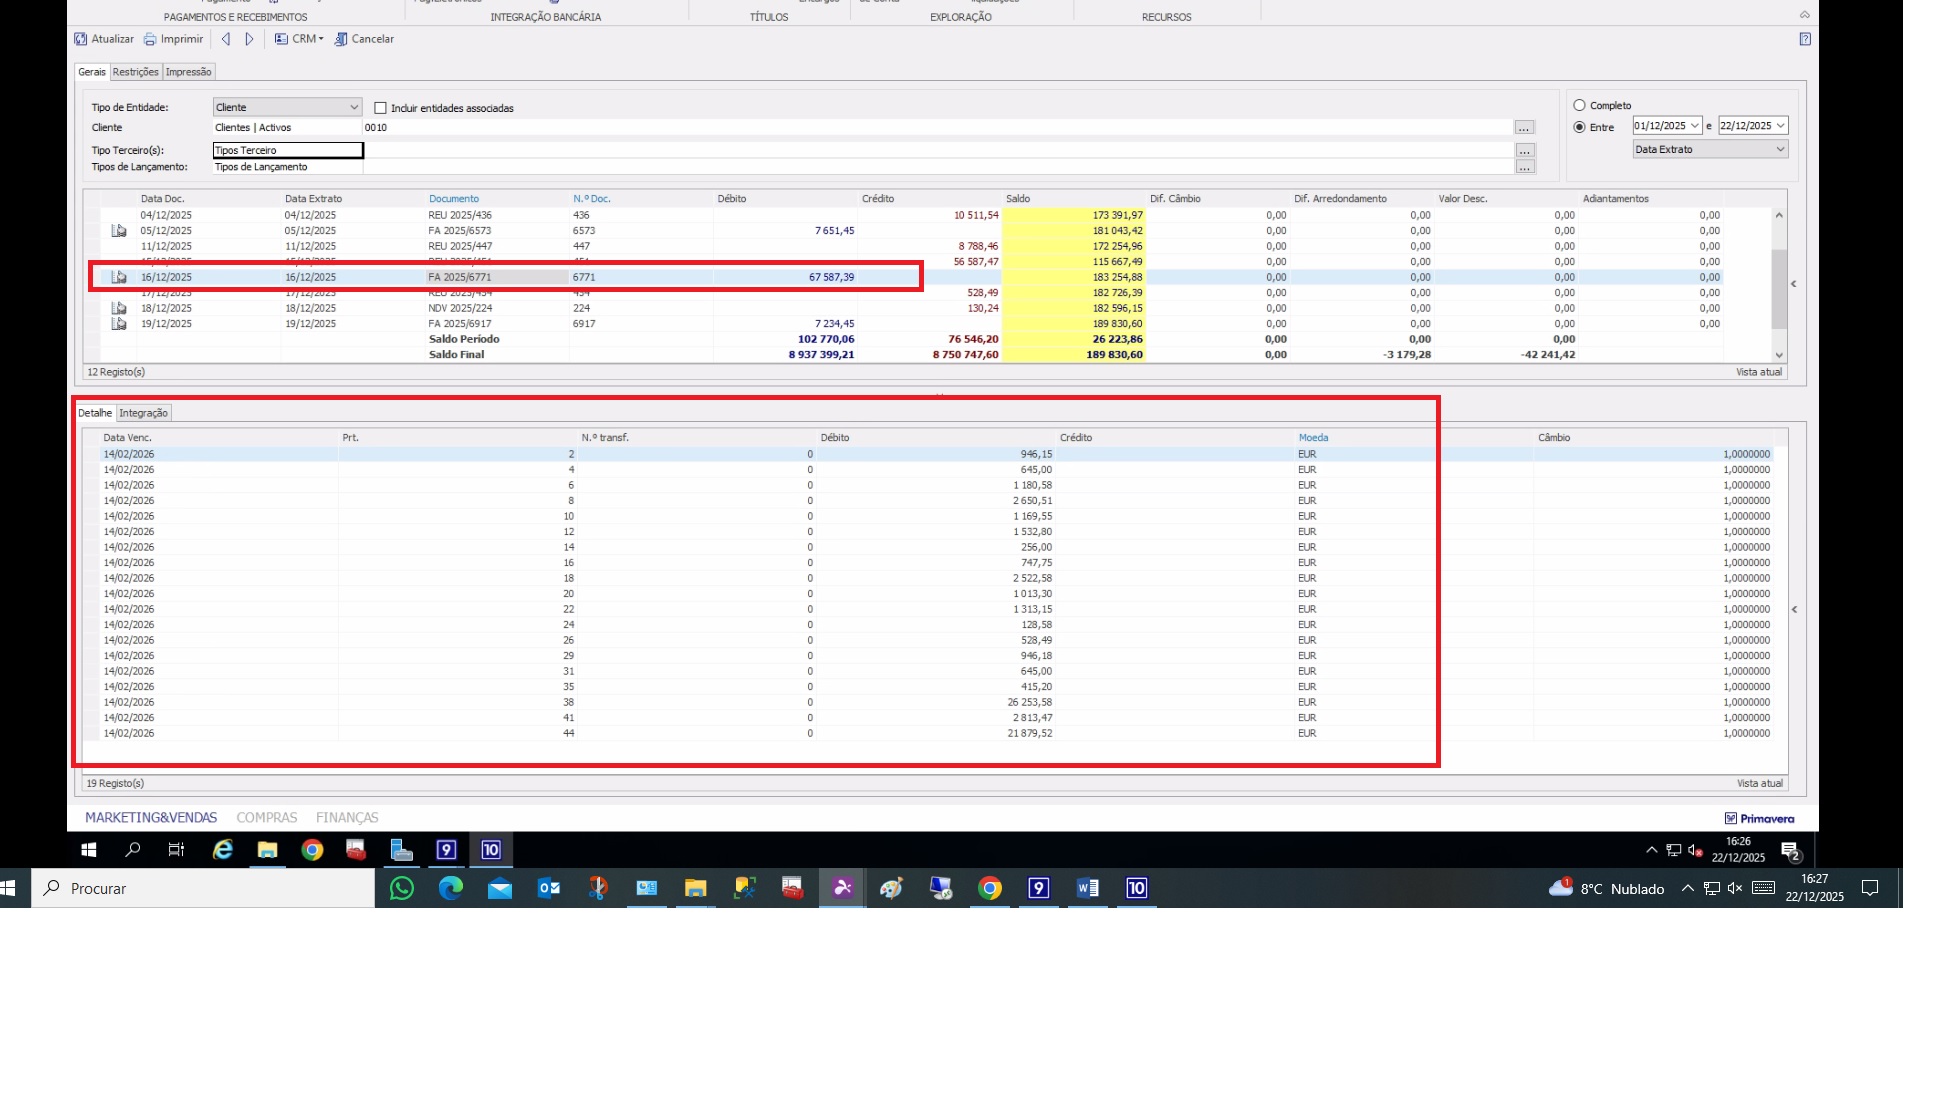
Task: Click the statement list vertical scrollbar
Action: [1778, 288]
